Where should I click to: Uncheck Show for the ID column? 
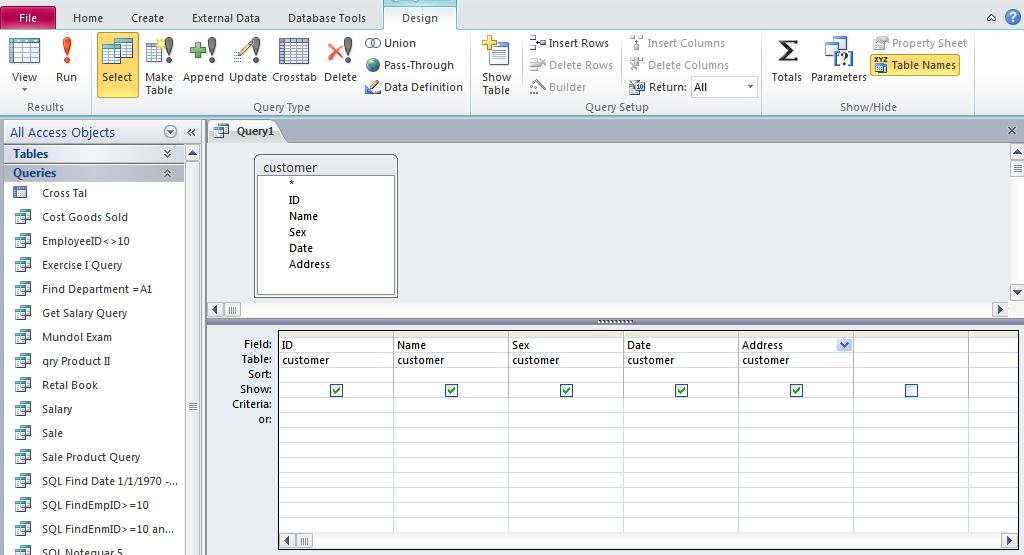(x=336, y=390)
